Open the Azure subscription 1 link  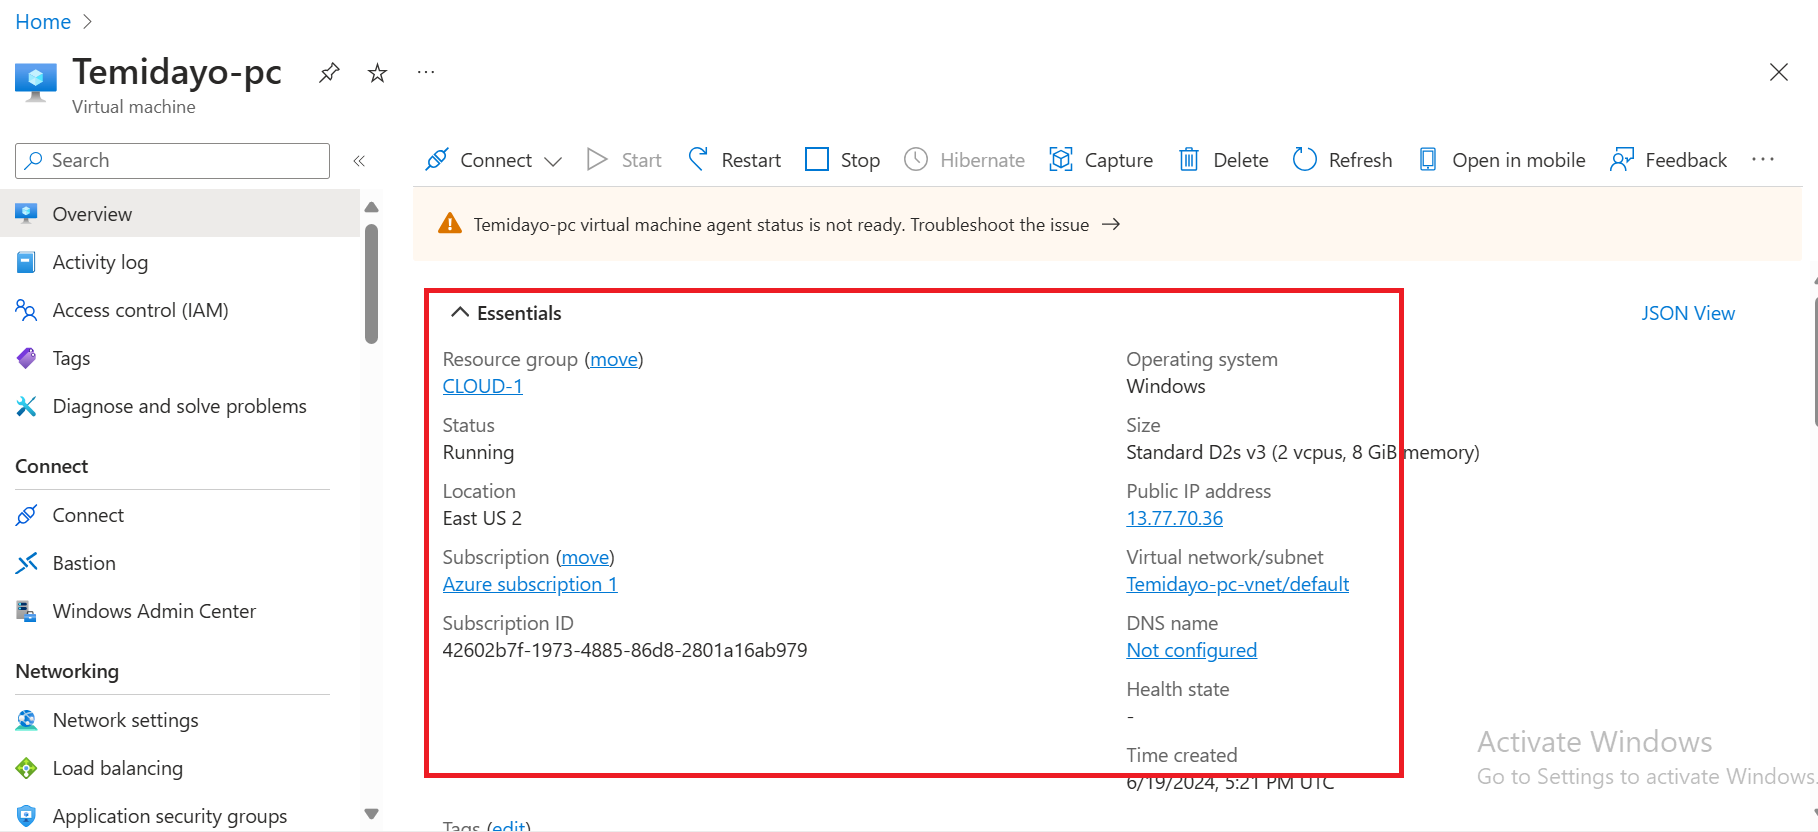(x=530, y=584)
